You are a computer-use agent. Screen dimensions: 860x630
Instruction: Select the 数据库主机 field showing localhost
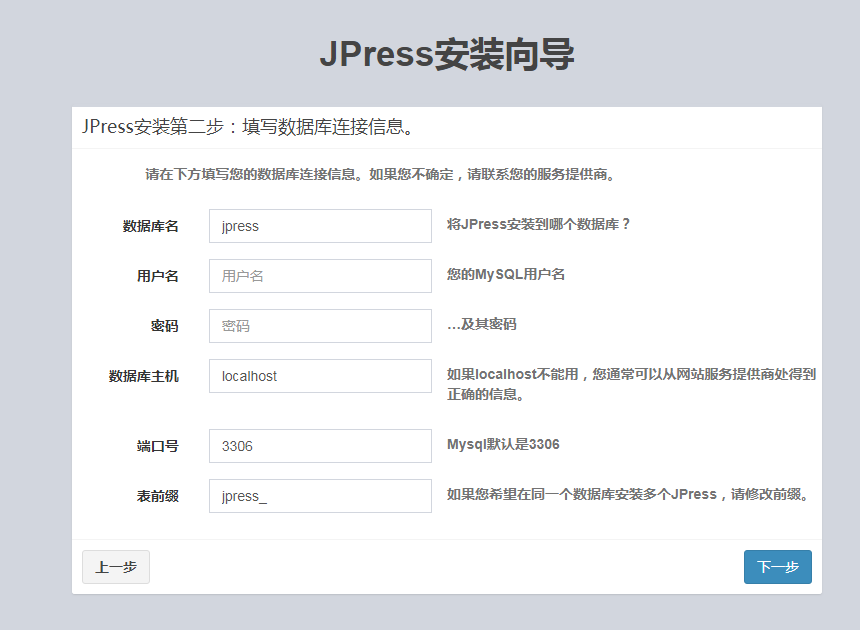[320, 376]
